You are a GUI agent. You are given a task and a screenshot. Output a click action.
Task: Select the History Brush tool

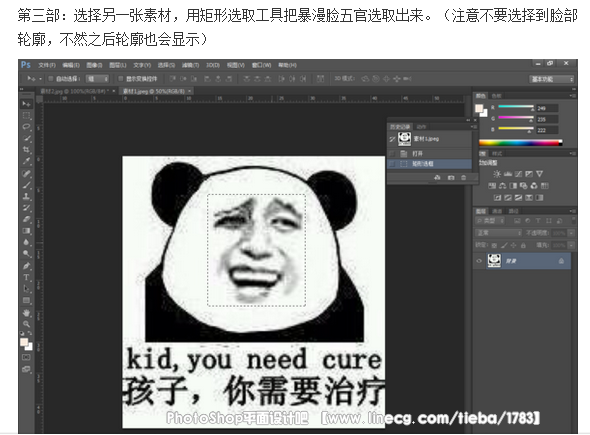pyautogui.click(x=26, y=208)
